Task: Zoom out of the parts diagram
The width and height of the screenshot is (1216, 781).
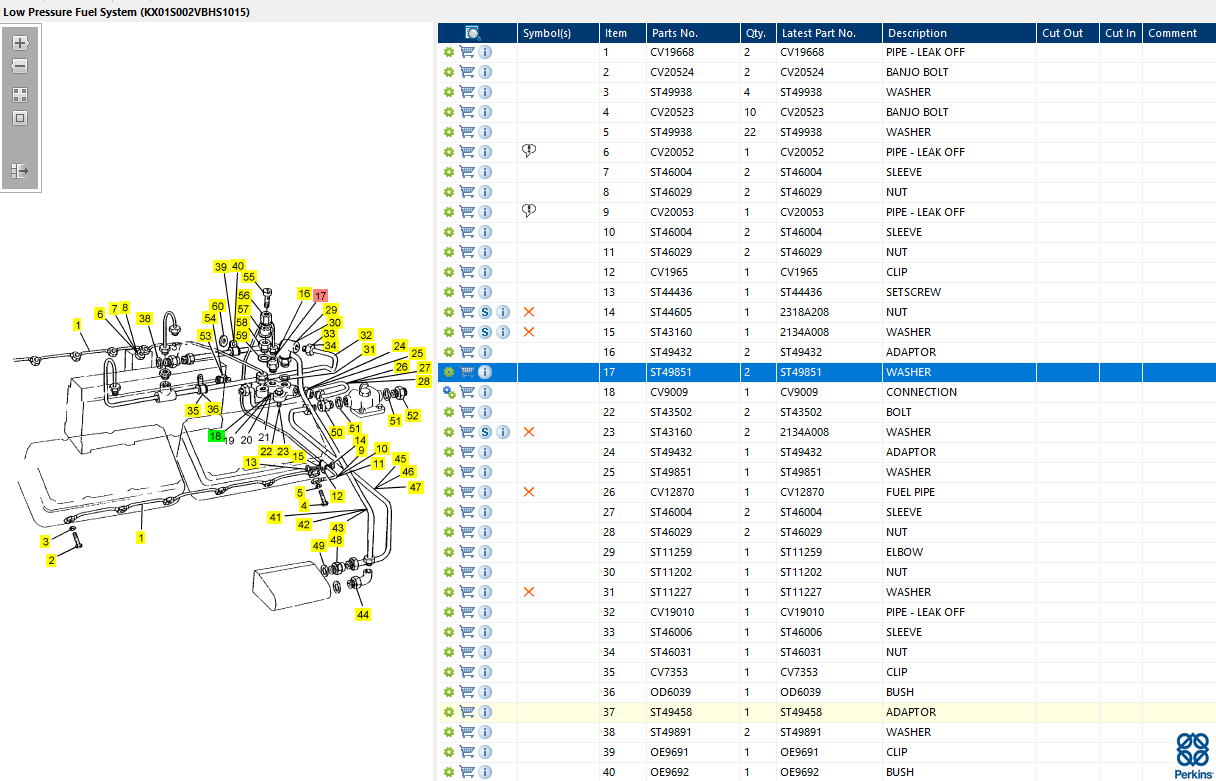Action: point(20,66)
